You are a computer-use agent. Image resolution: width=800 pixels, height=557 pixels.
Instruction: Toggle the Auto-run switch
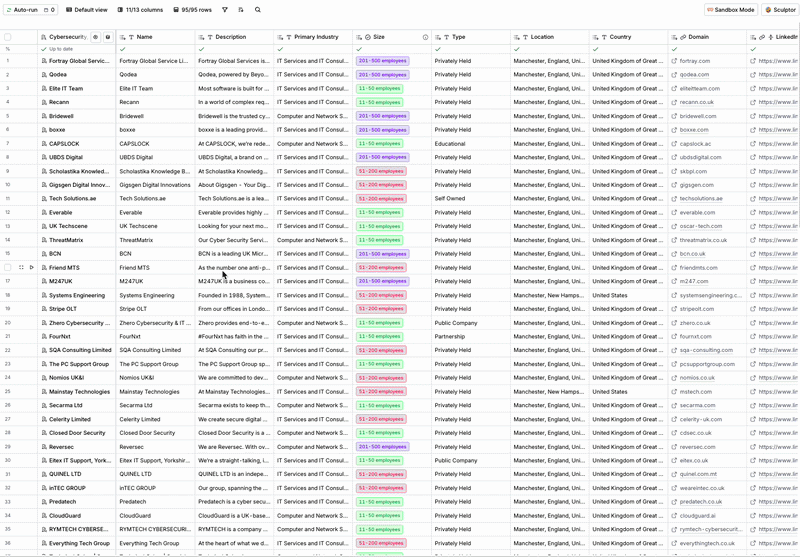(x=22, y=10)
